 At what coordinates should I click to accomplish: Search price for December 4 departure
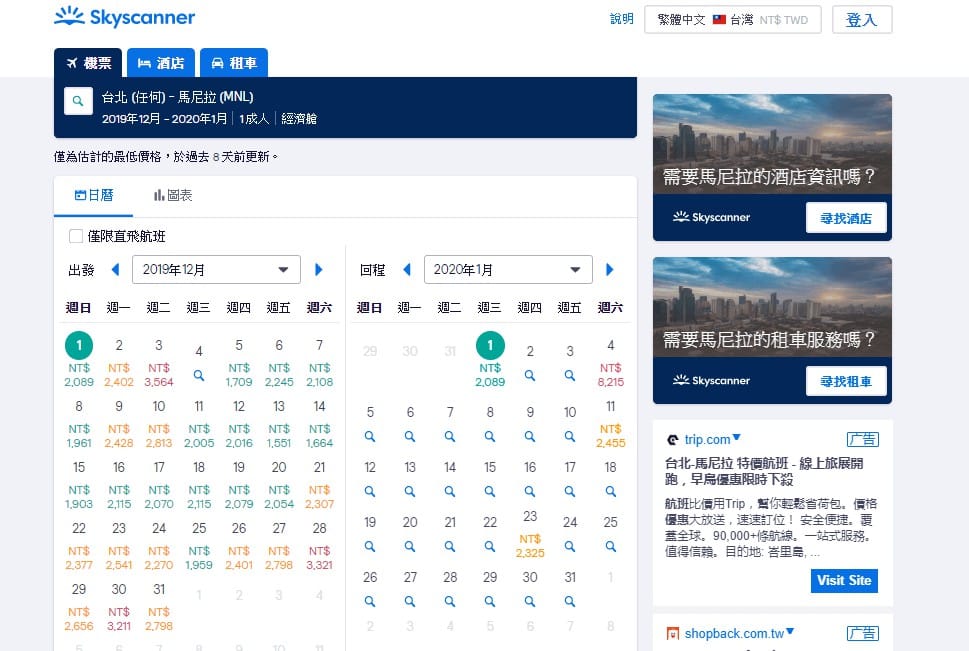[198, 375]
